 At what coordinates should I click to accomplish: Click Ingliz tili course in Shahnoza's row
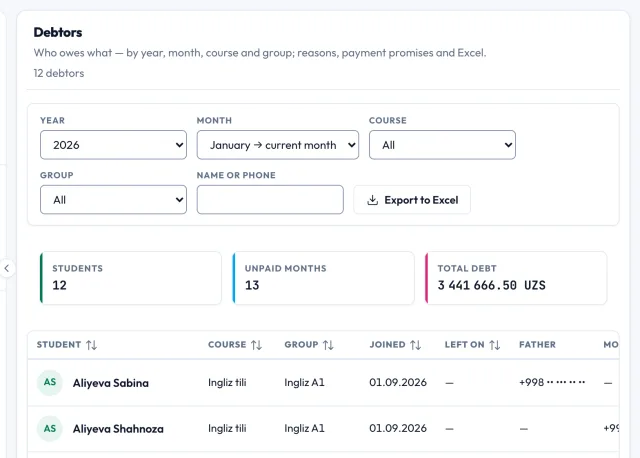227,428
